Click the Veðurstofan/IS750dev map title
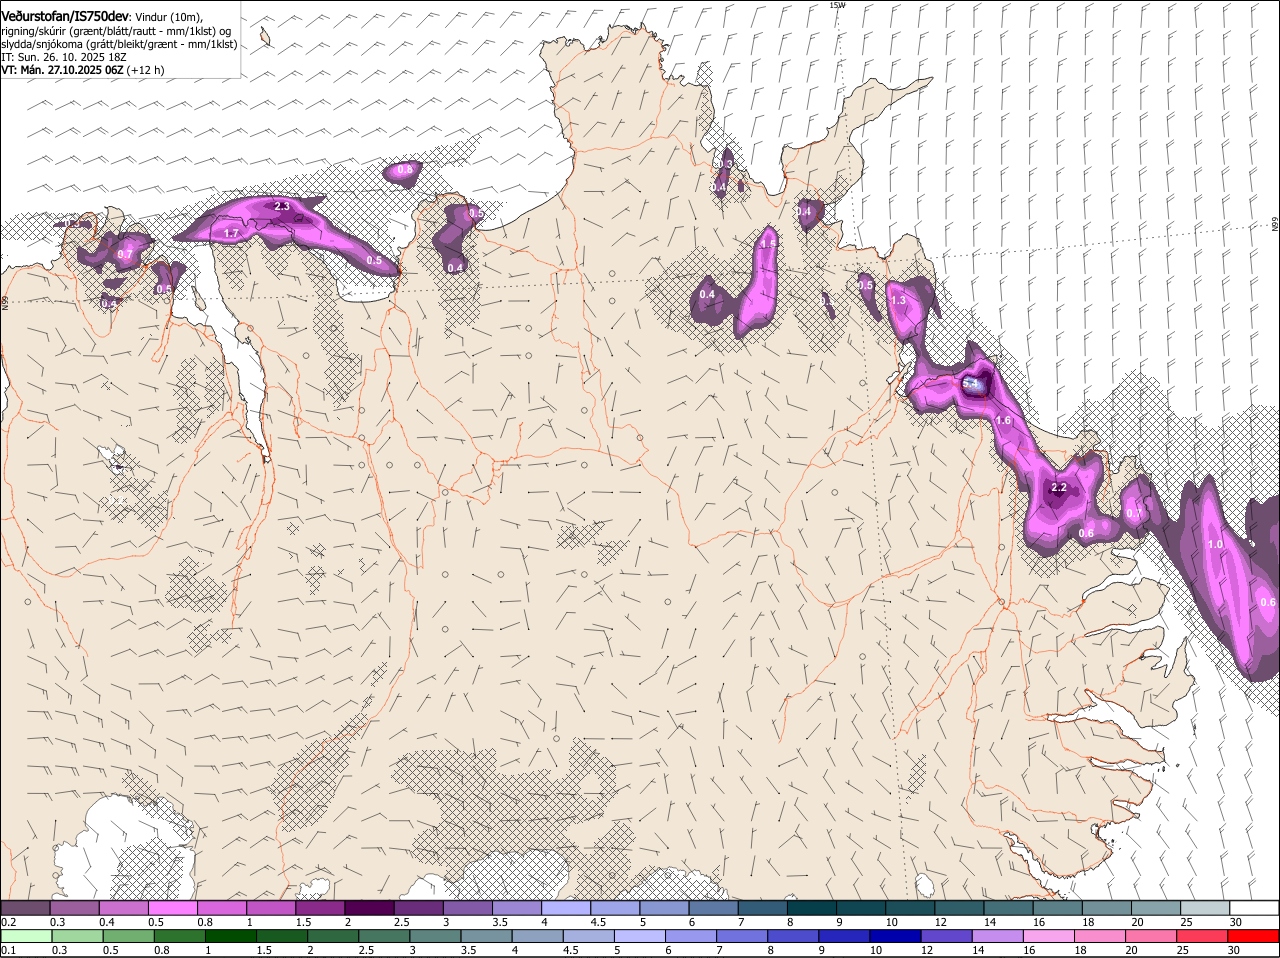The width and height of the screenshot is (1280, 958). click(65, 17)
